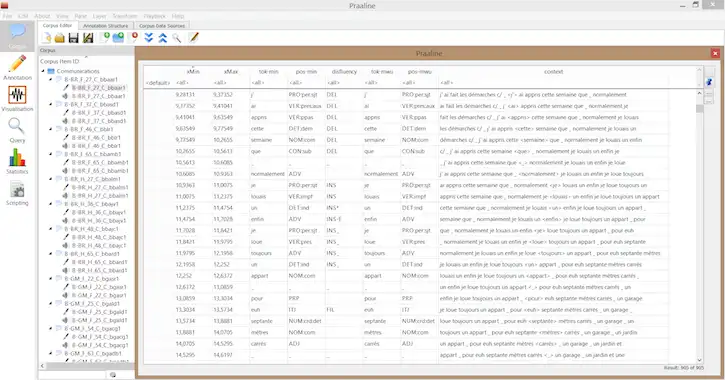This screenshot has height=380, width=725.
Task: Switch to the Annotation Structure tab
Action: point(105,26)
